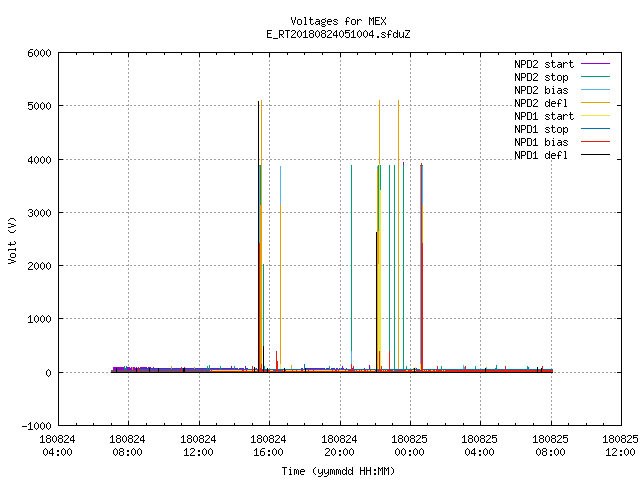Click the 'Volt (V)' y-axis label
640x480 pixels.
(12, 241)
